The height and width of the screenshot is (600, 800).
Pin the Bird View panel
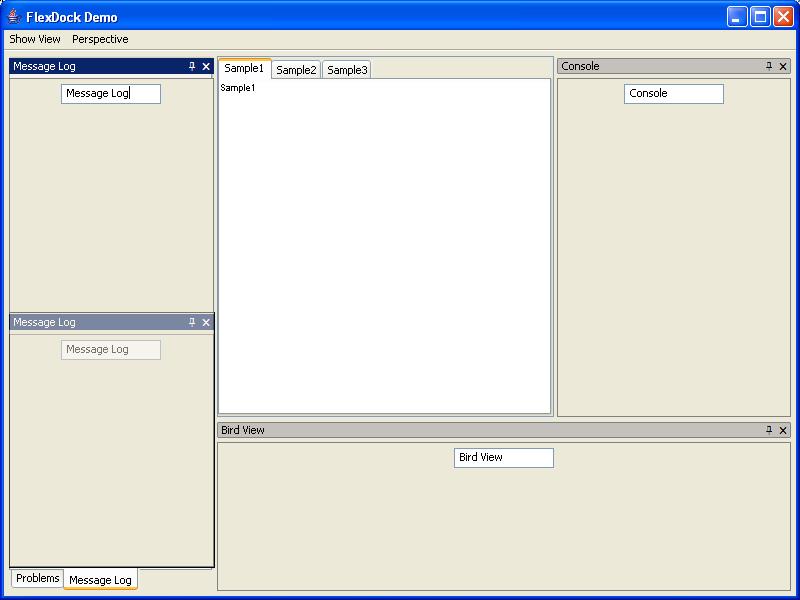click(x=769, y=430)
